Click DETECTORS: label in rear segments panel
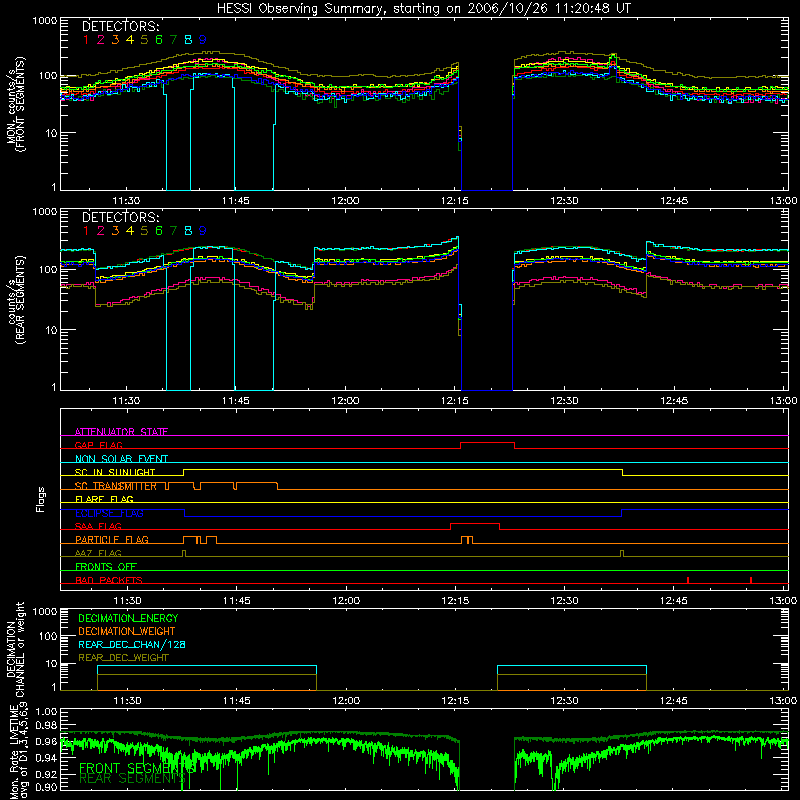Image resolution: width=800 pixels, height=800 pixels. pyautogui.click(x=121, y=217)
